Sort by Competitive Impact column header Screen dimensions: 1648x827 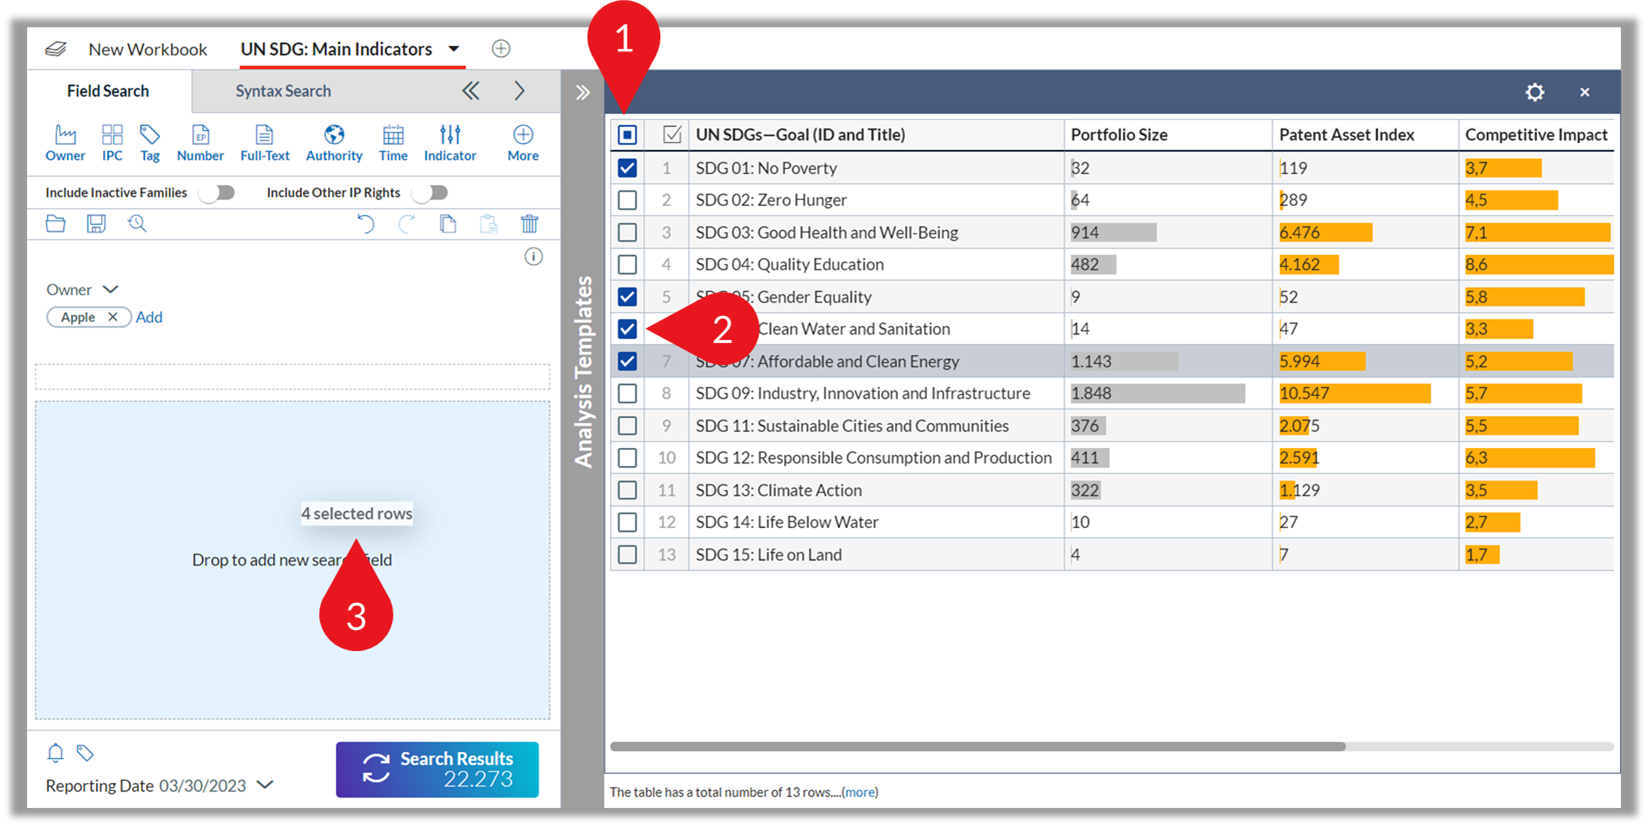(x=1536, y=134)
